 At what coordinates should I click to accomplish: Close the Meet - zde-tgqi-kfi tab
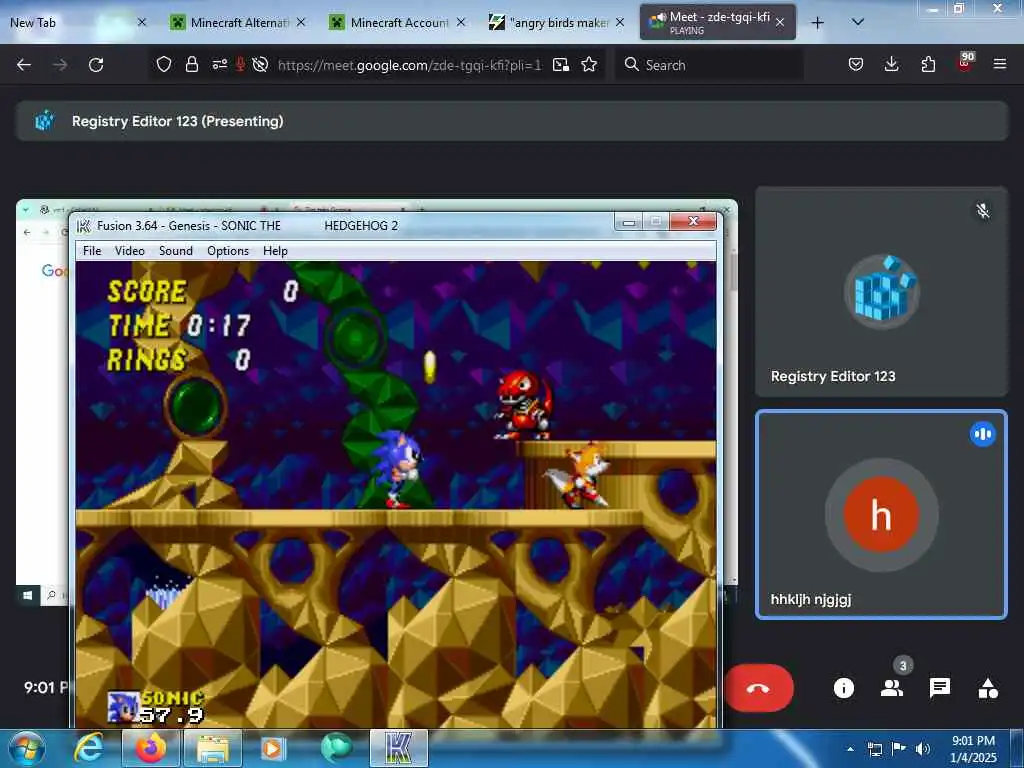[x=780, y=22]
